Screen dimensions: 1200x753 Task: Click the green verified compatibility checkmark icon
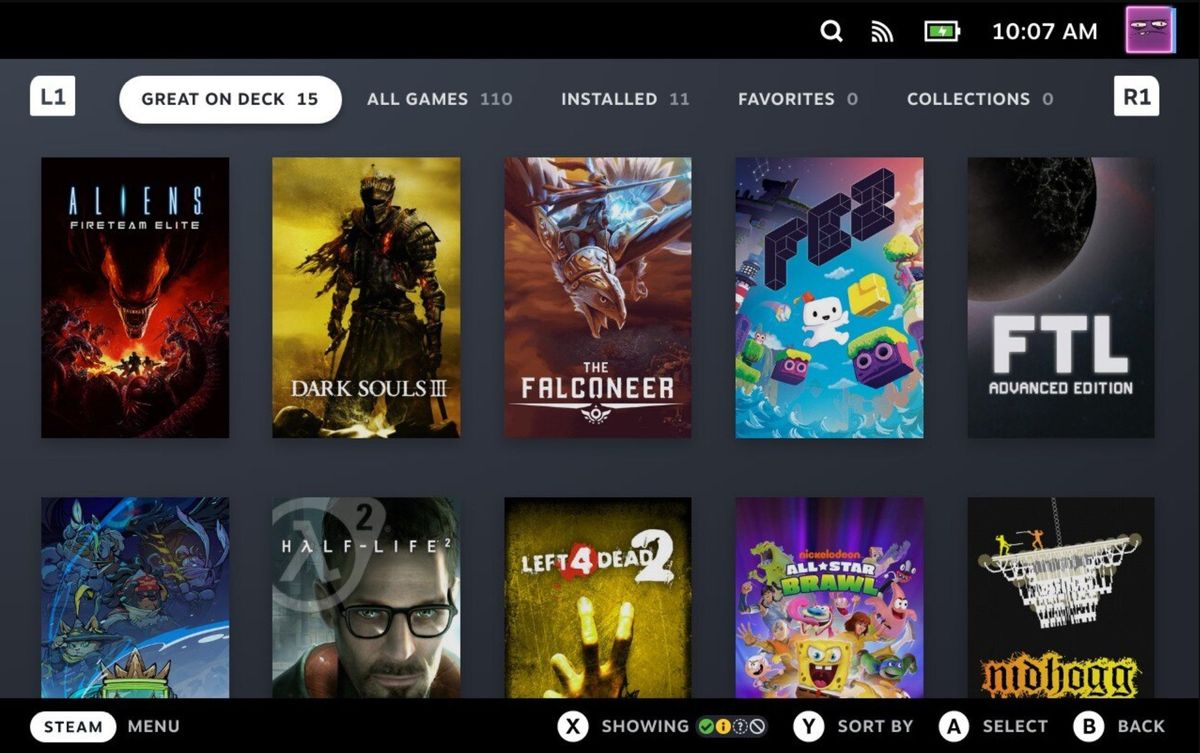pyautogui.click(x=706, y=727)
